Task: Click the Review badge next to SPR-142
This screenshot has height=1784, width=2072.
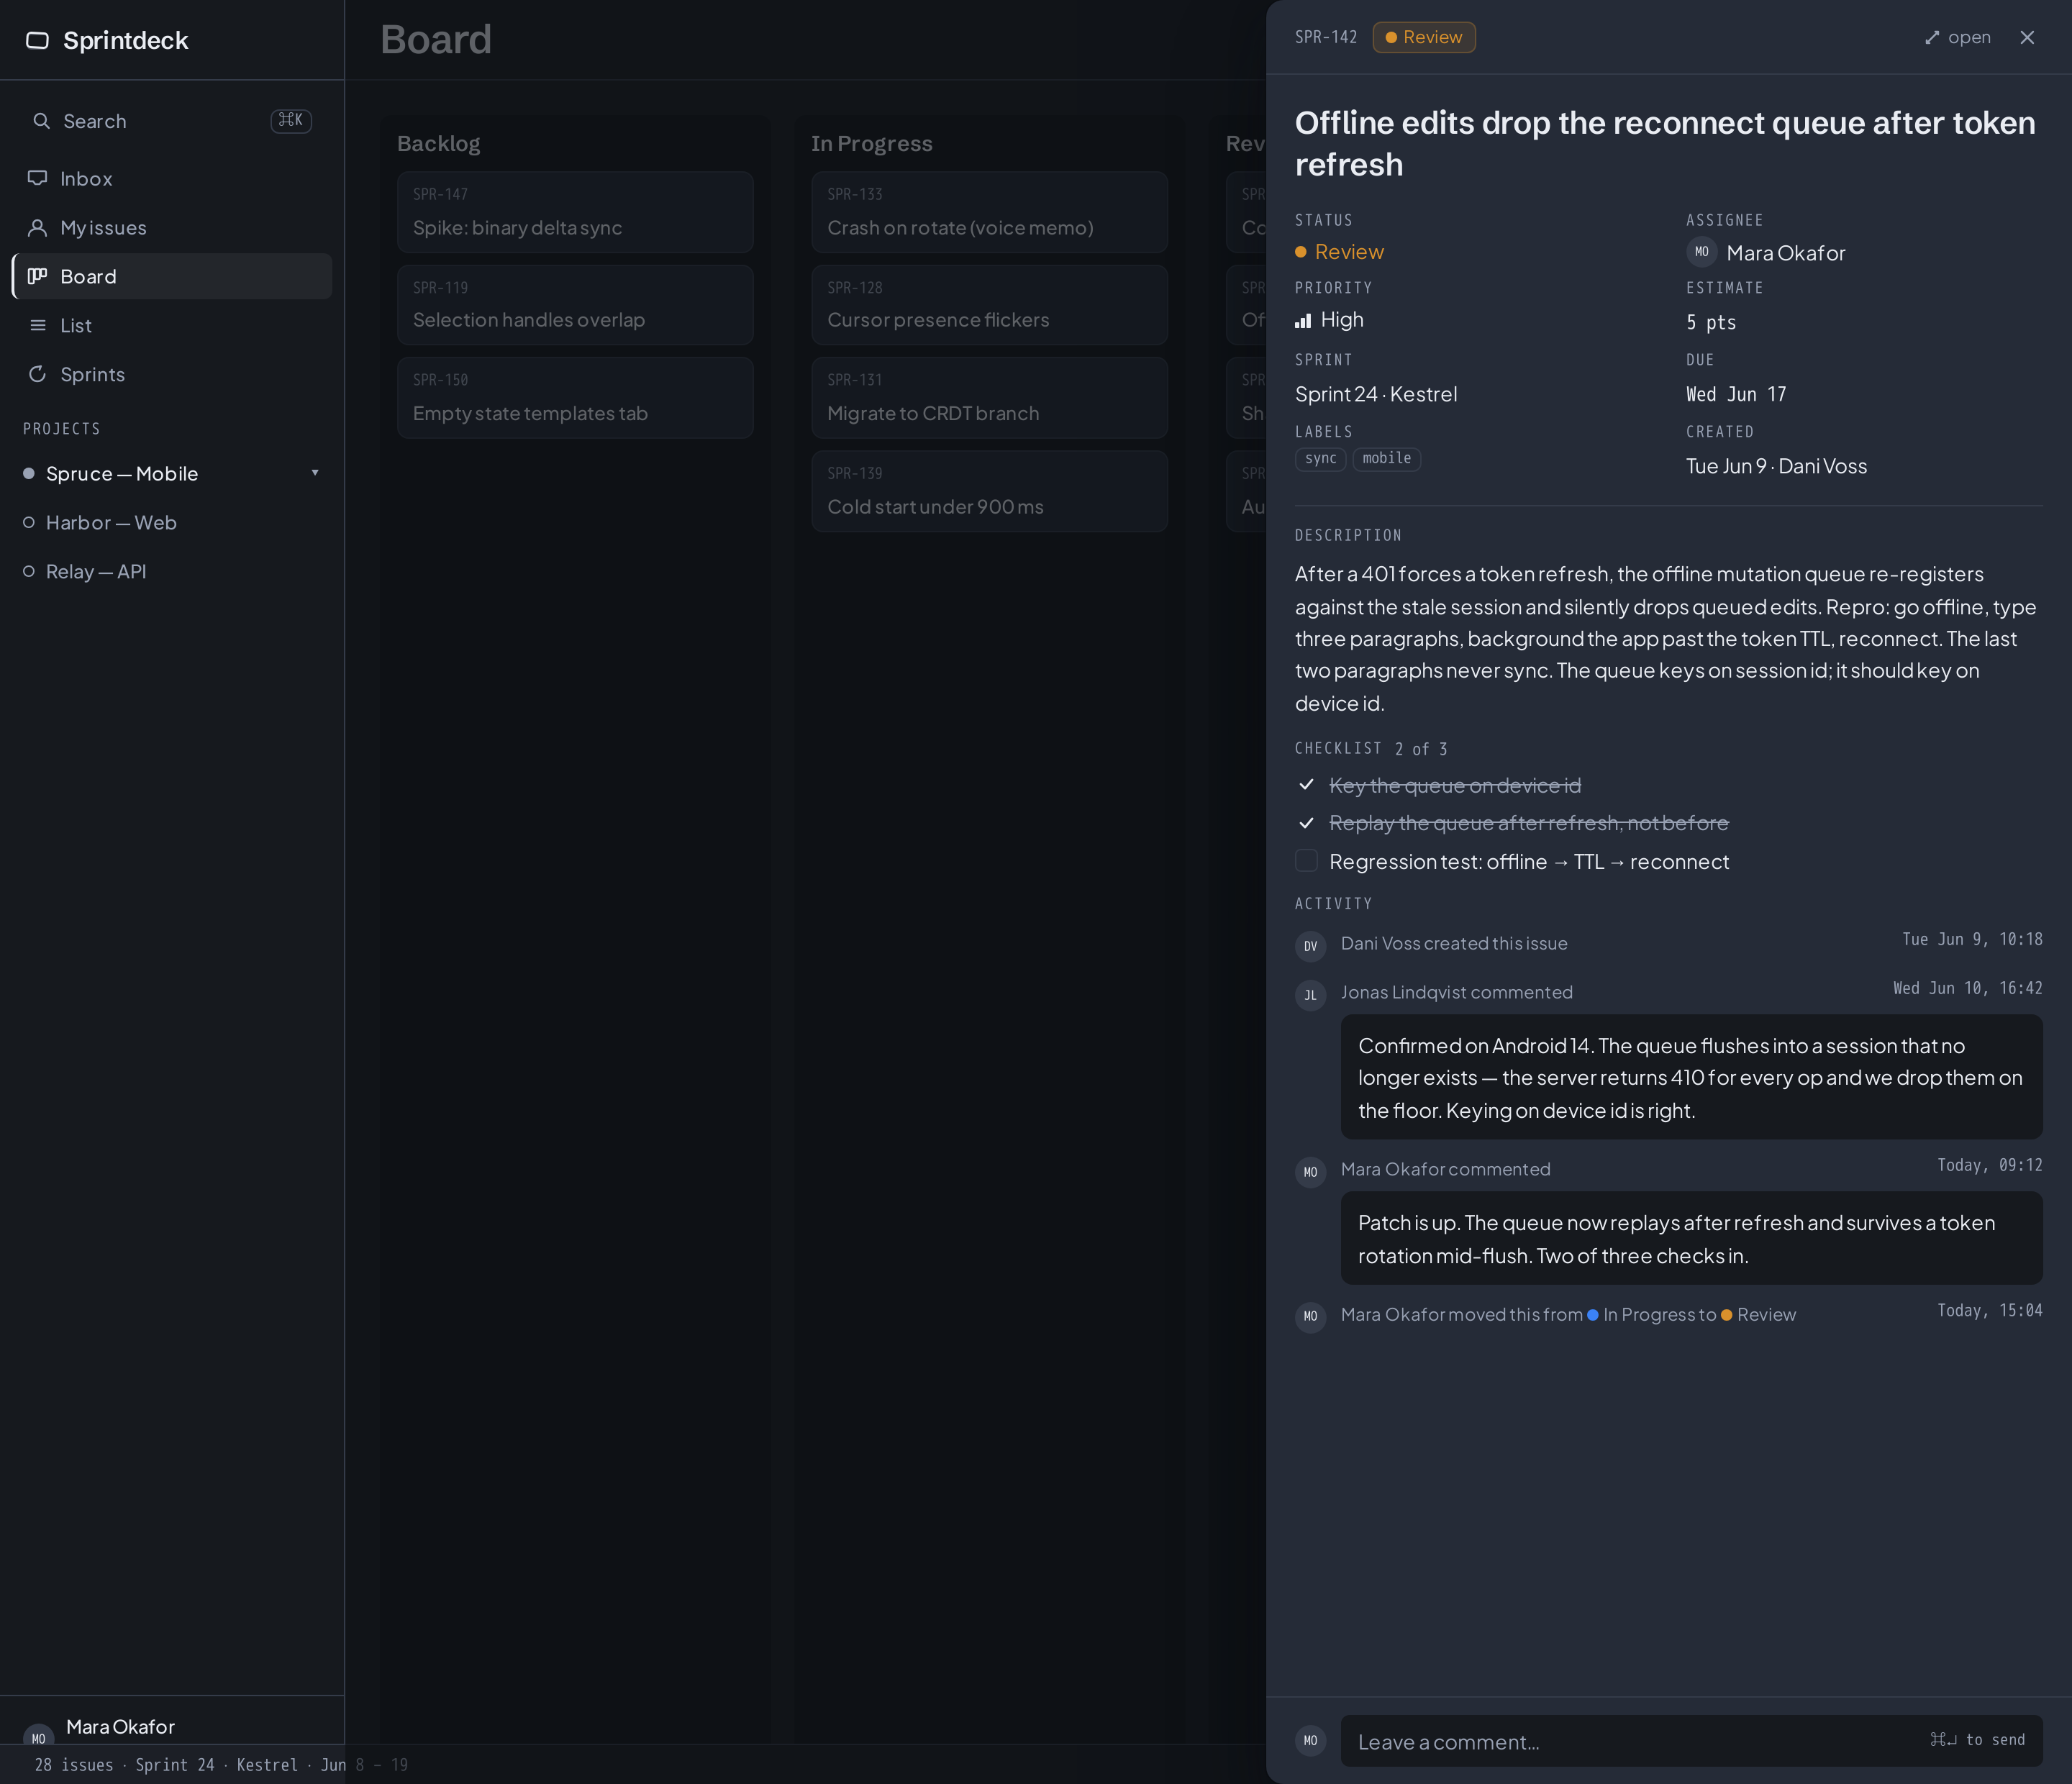Action: pos(1424,37)
